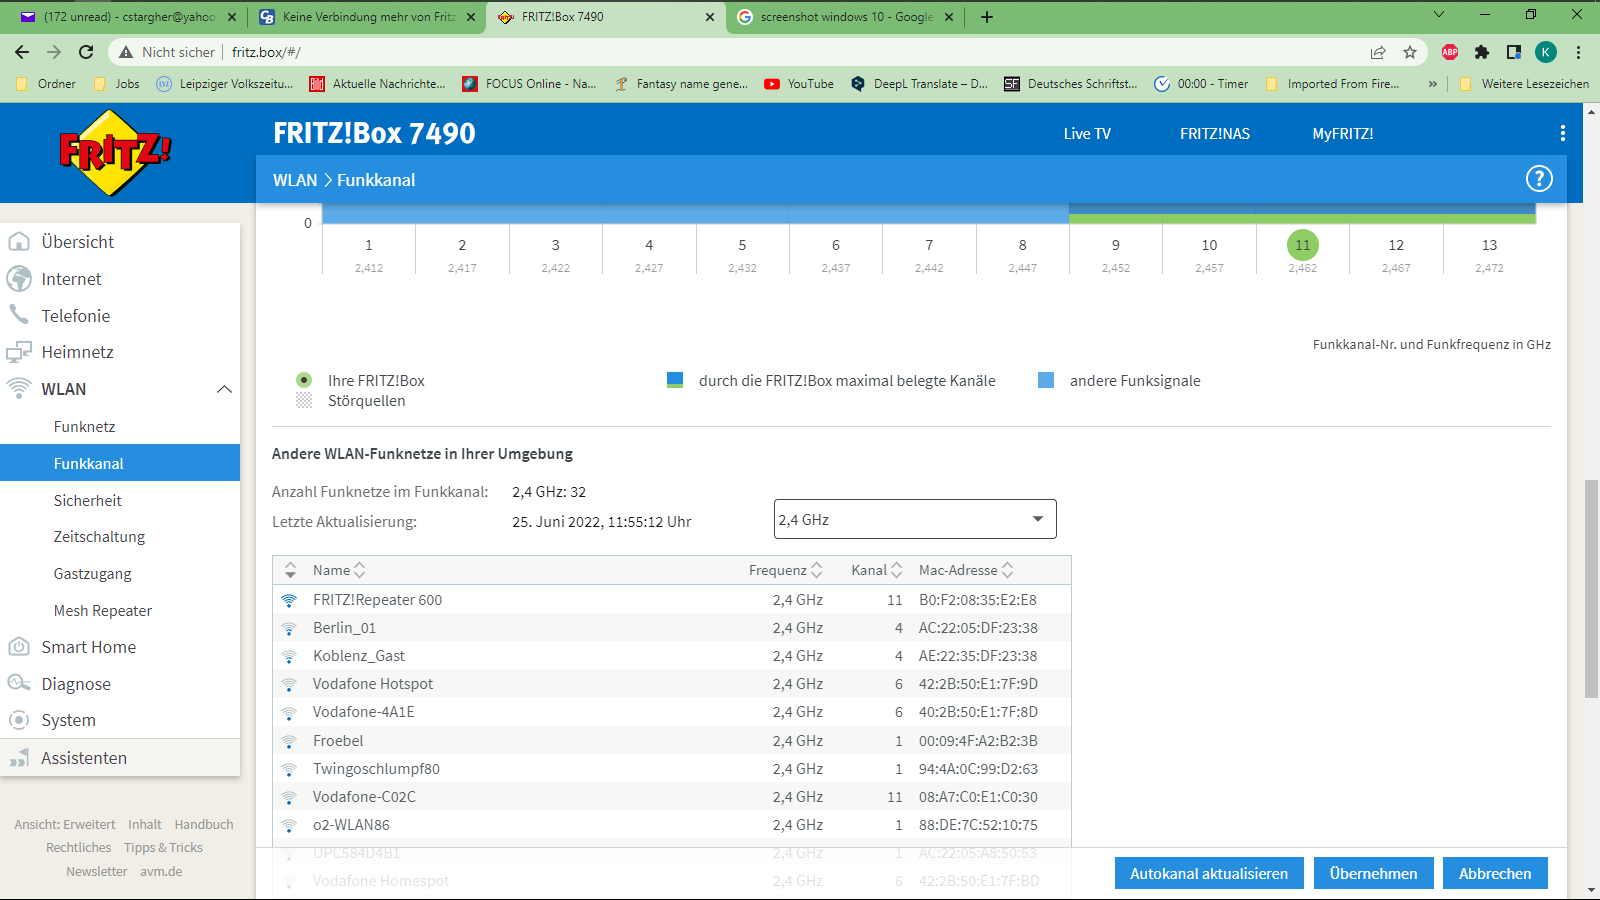
Task: Click the Störquellen legend swatch
Action: tap(304, 400)
